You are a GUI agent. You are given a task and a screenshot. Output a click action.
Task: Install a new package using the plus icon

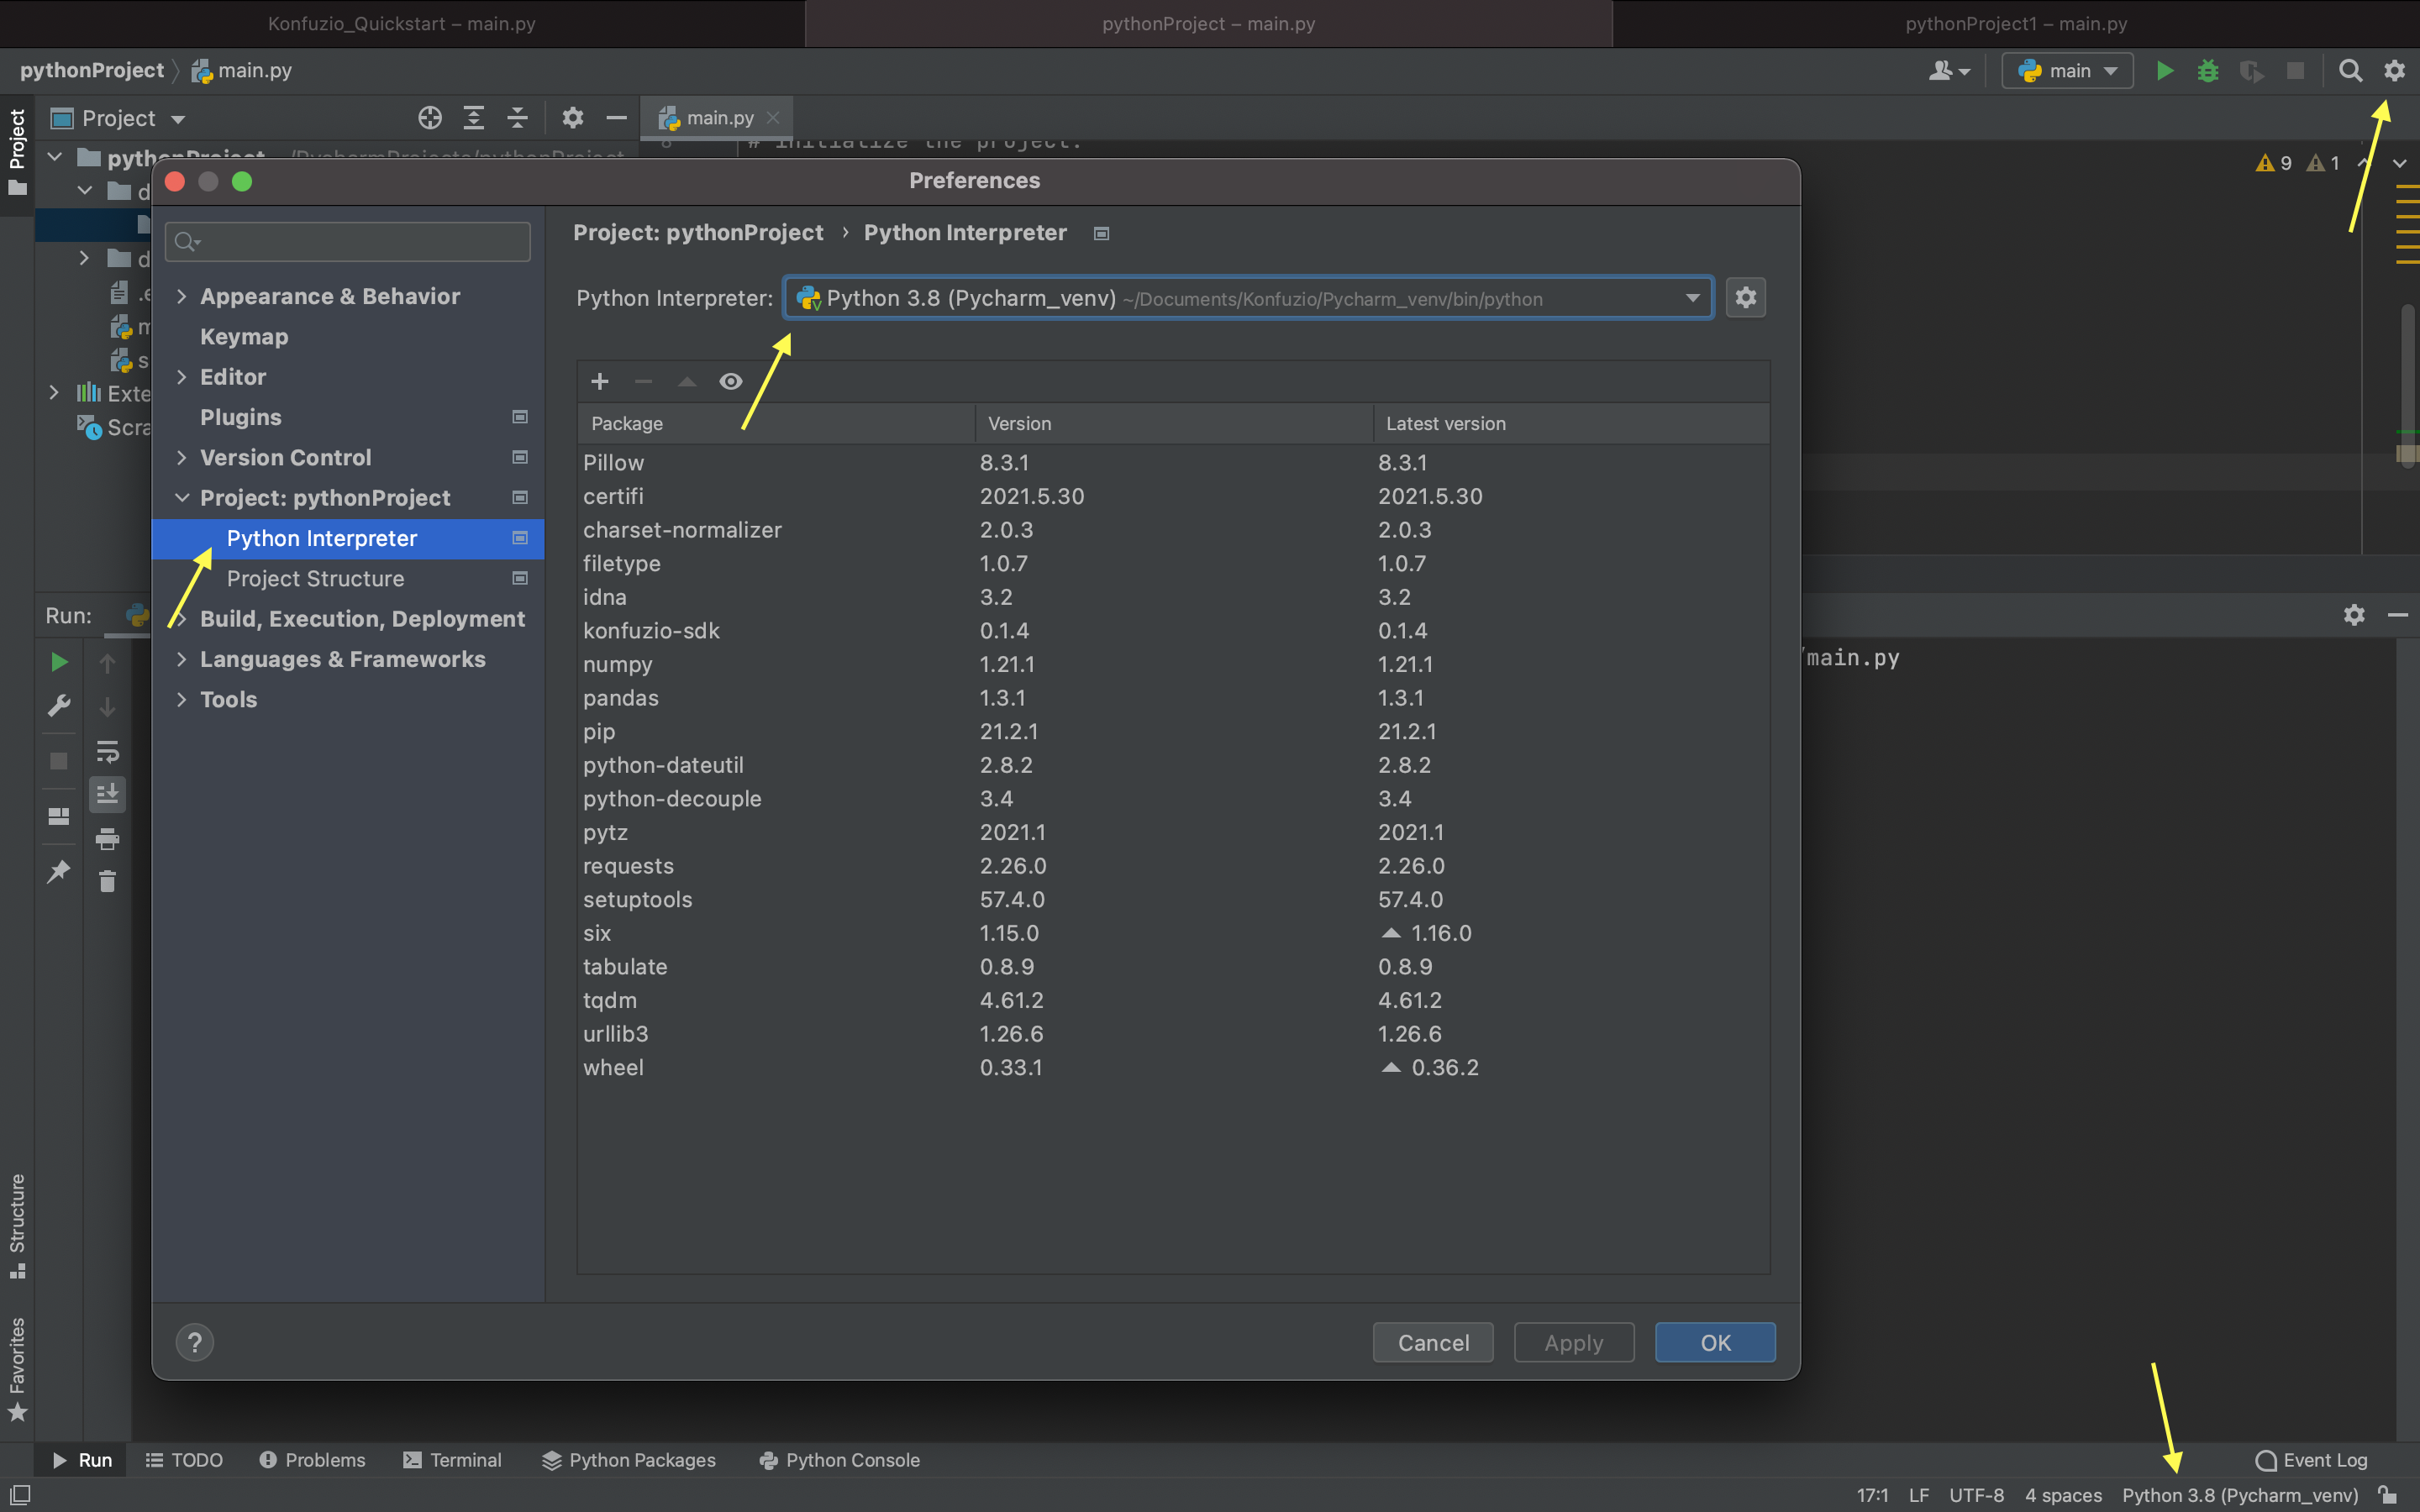pos(599,381)
